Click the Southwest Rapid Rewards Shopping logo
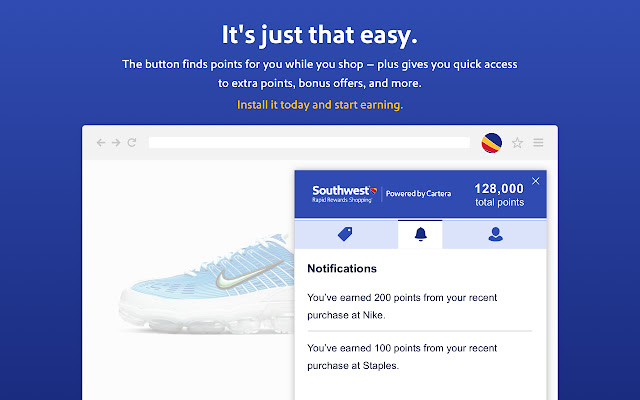The image size is (640, 400). point(342,194)
